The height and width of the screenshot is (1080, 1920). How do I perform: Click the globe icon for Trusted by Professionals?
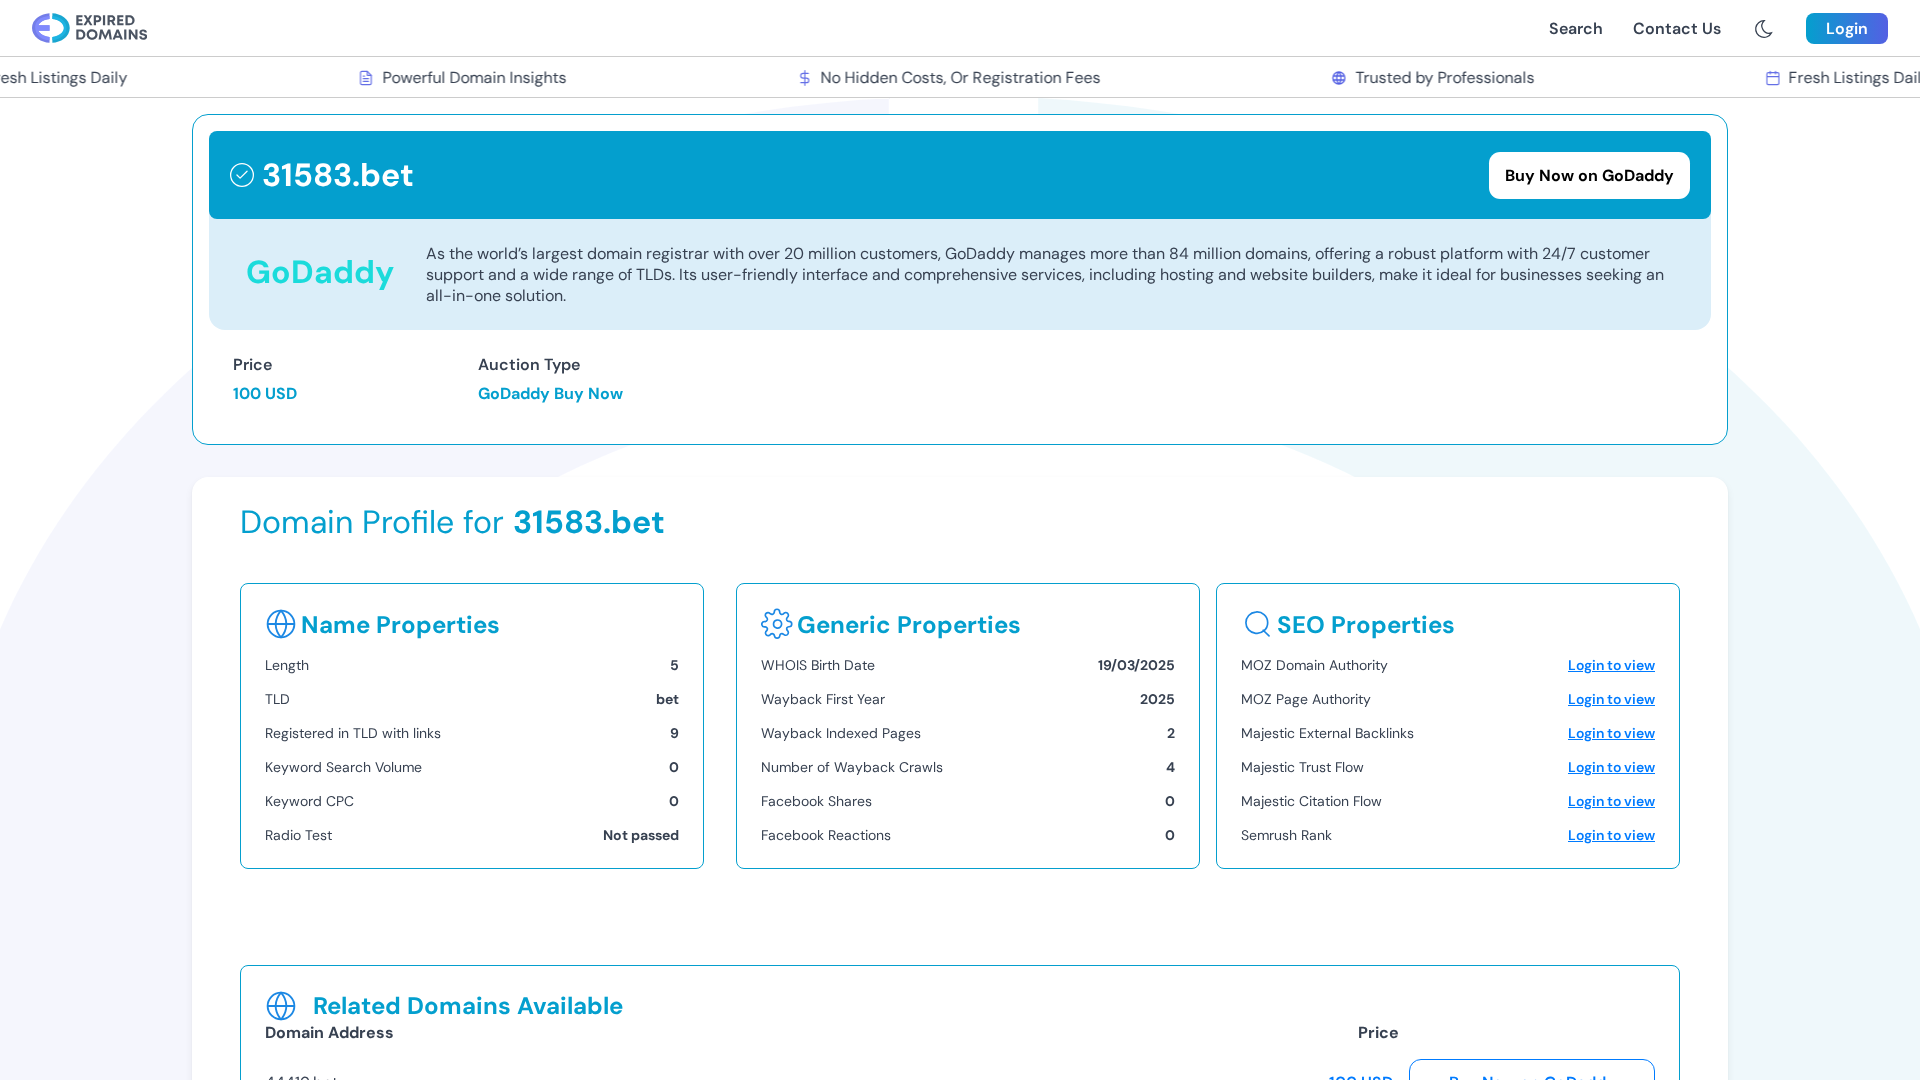point(1338,78)
